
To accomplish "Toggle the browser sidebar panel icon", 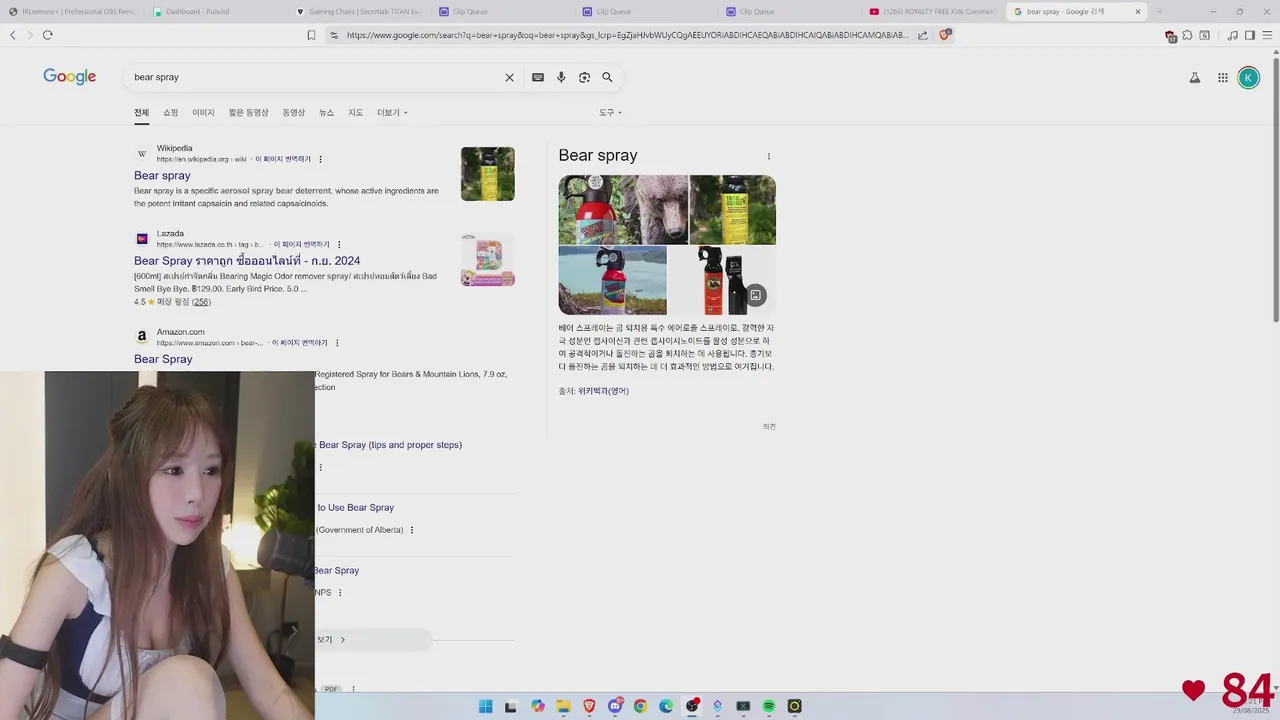I will click(x=1250, y=35).
